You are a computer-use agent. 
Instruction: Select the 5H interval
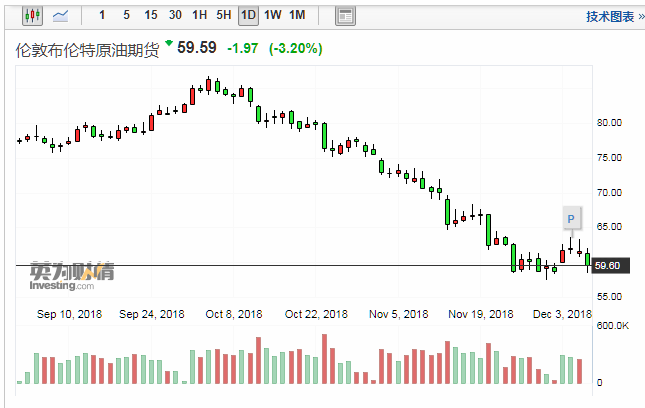point(224,15)
